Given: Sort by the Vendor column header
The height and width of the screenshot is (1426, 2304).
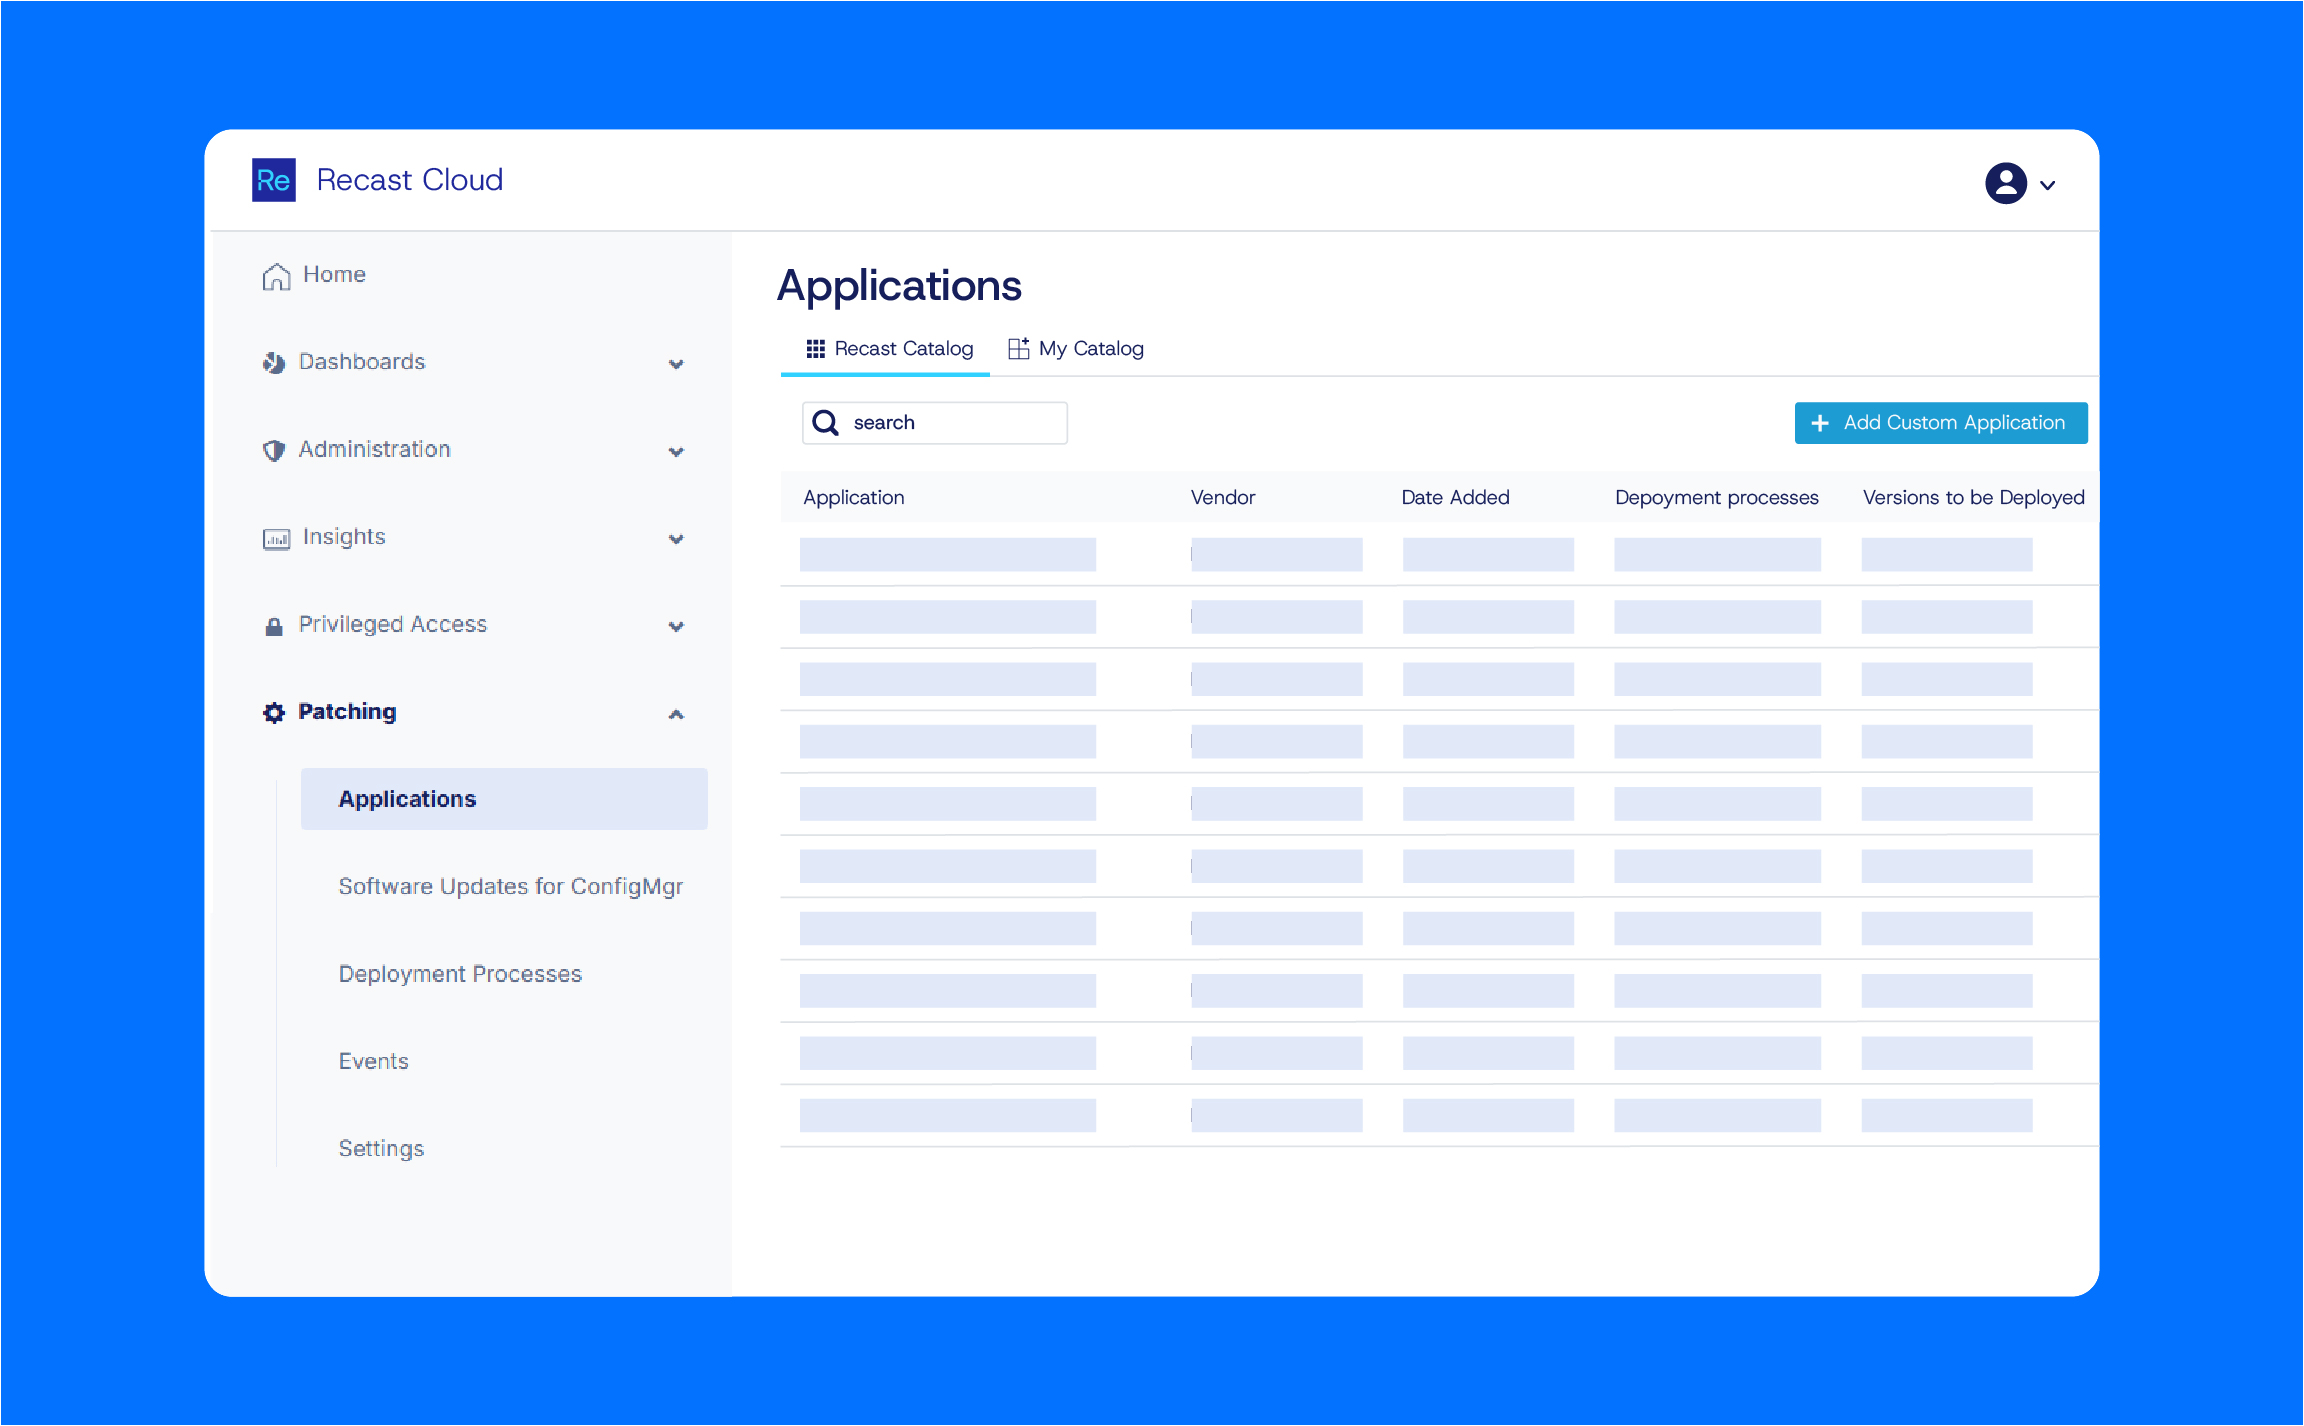Looking at the screenshot, I should coord(1222,498).
